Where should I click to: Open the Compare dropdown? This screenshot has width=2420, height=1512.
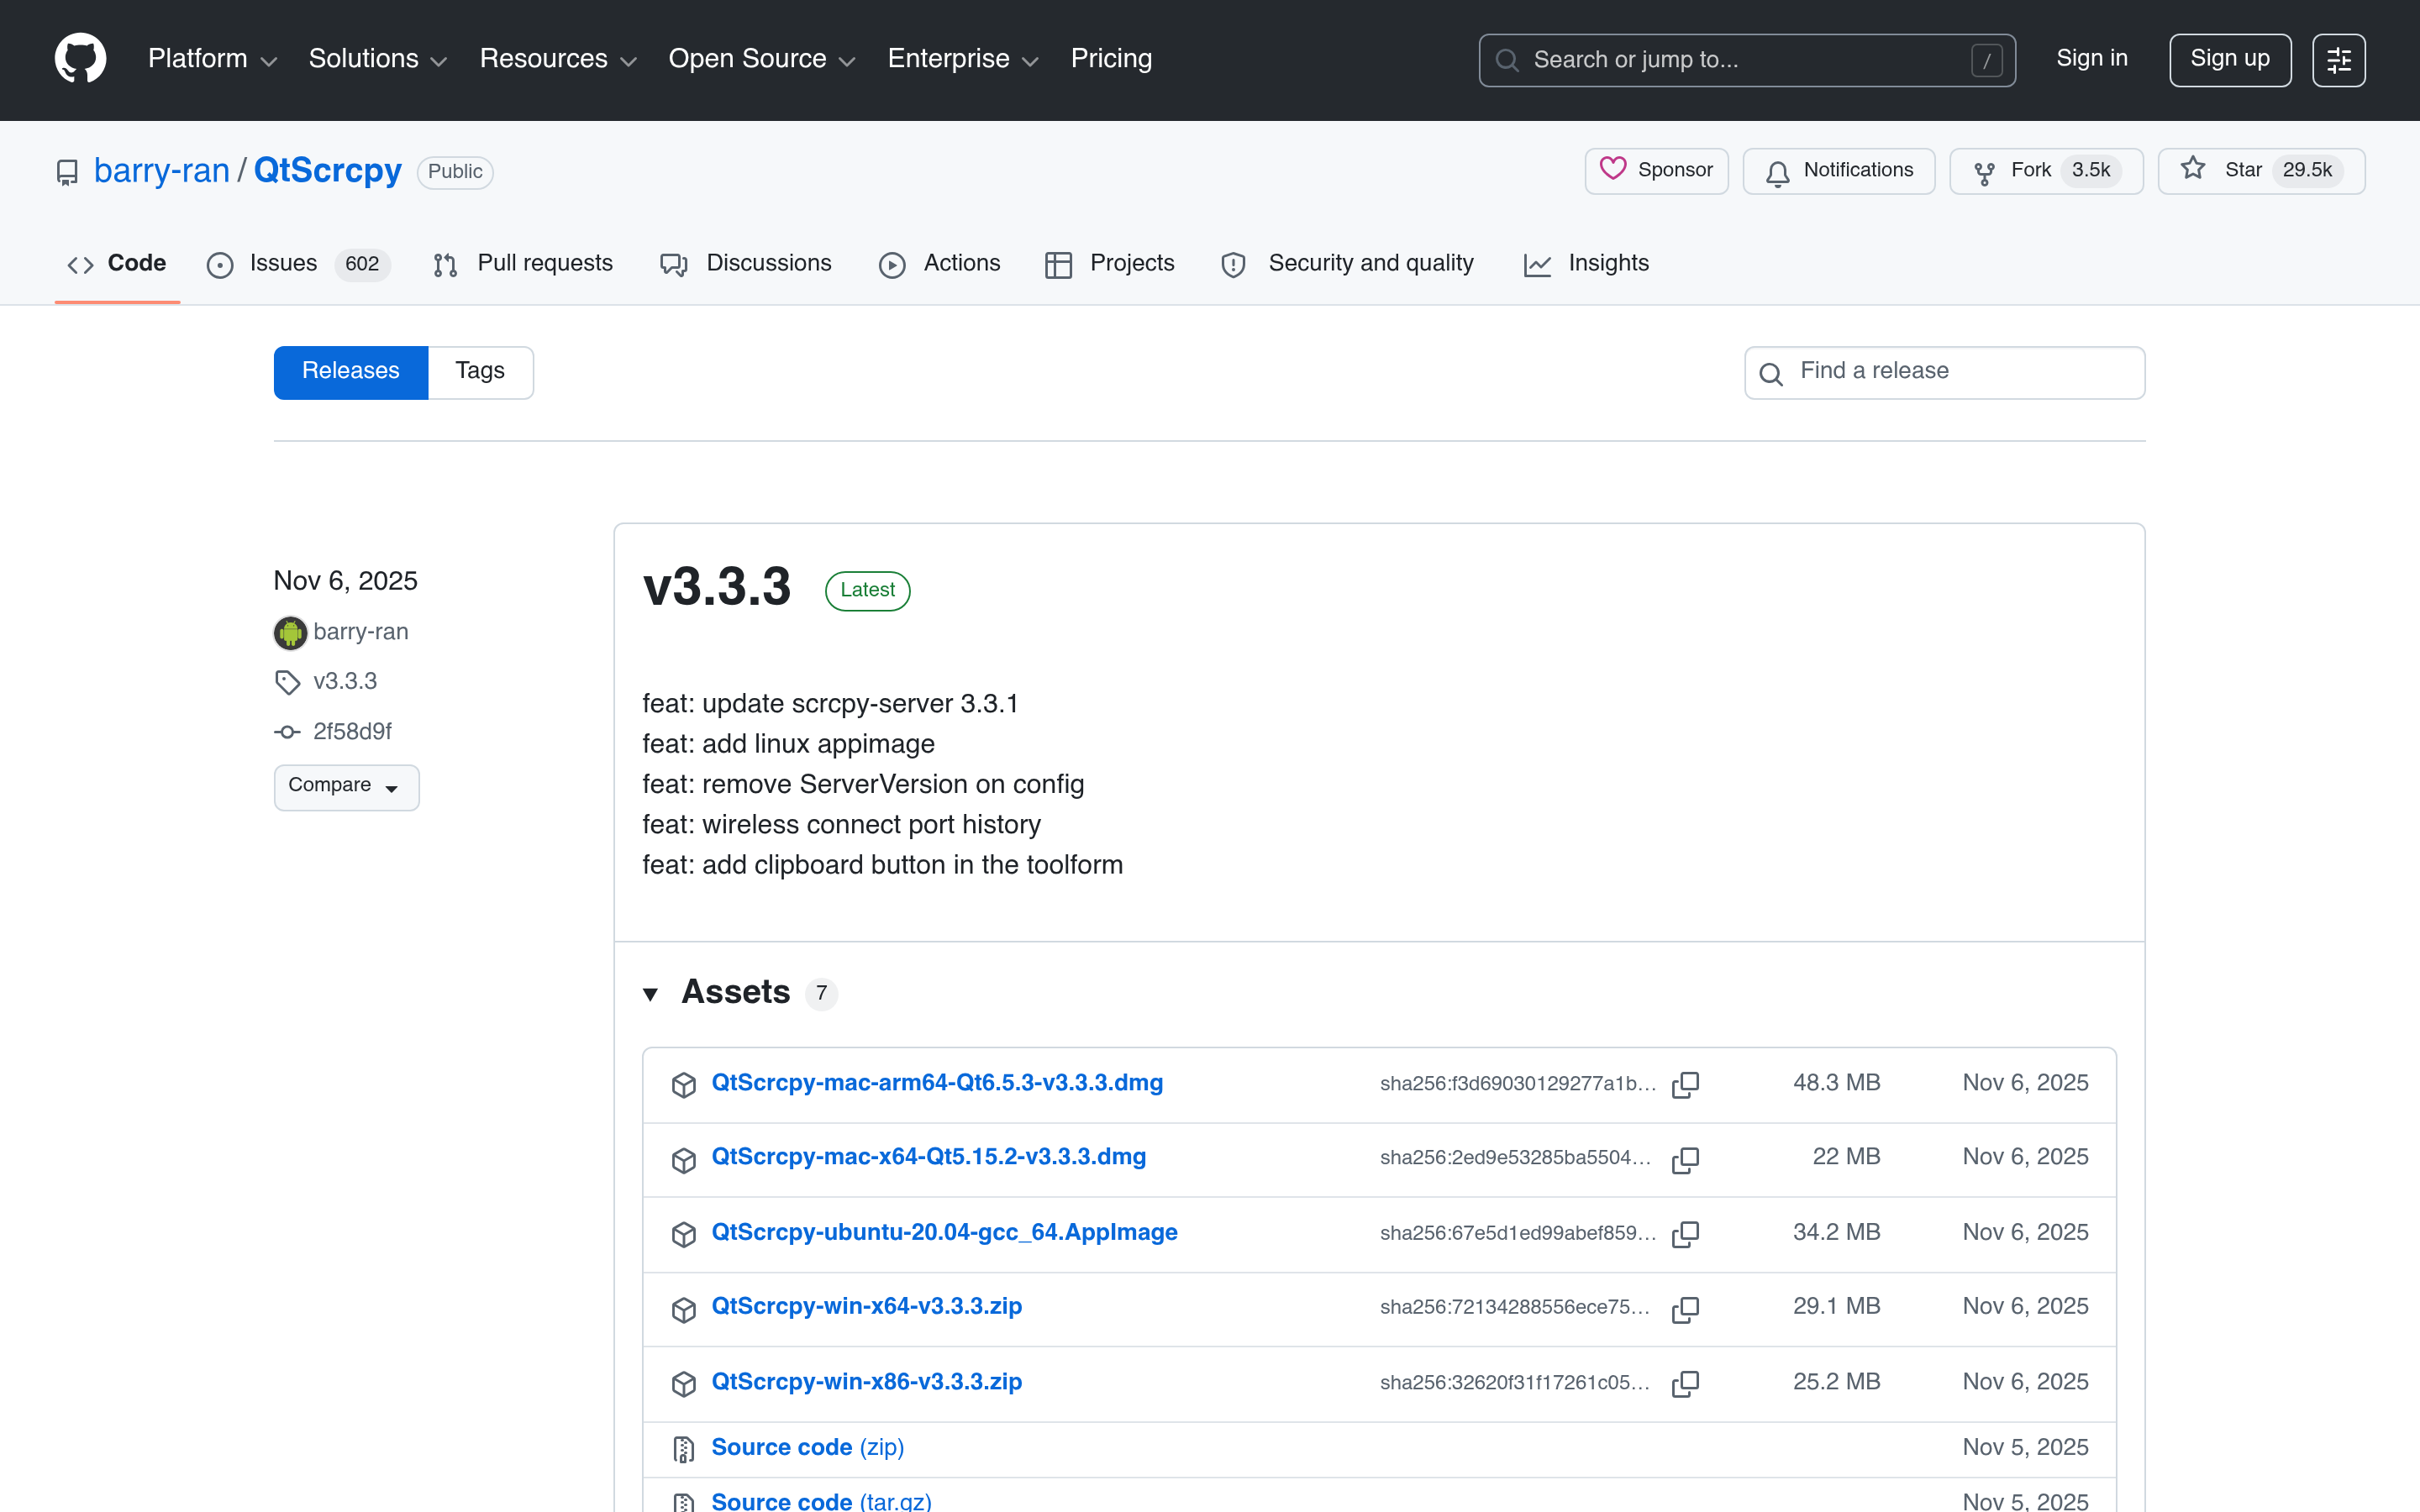click(x=346, y=787)
